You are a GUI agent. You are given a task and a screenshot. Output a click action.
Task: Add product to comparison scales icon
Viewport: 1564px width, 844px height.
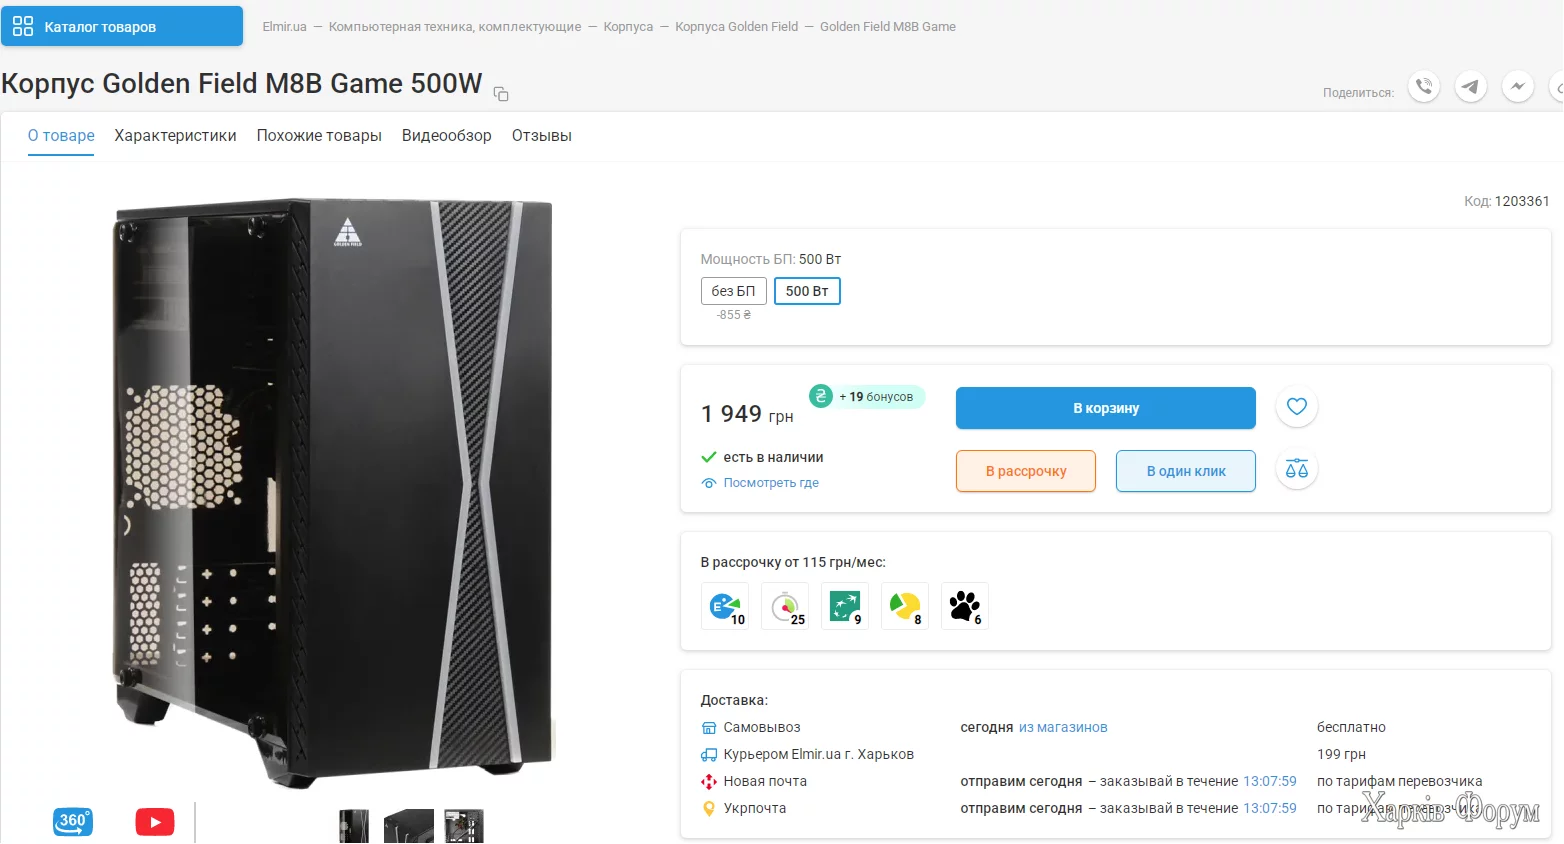[x=1297, y=470]
